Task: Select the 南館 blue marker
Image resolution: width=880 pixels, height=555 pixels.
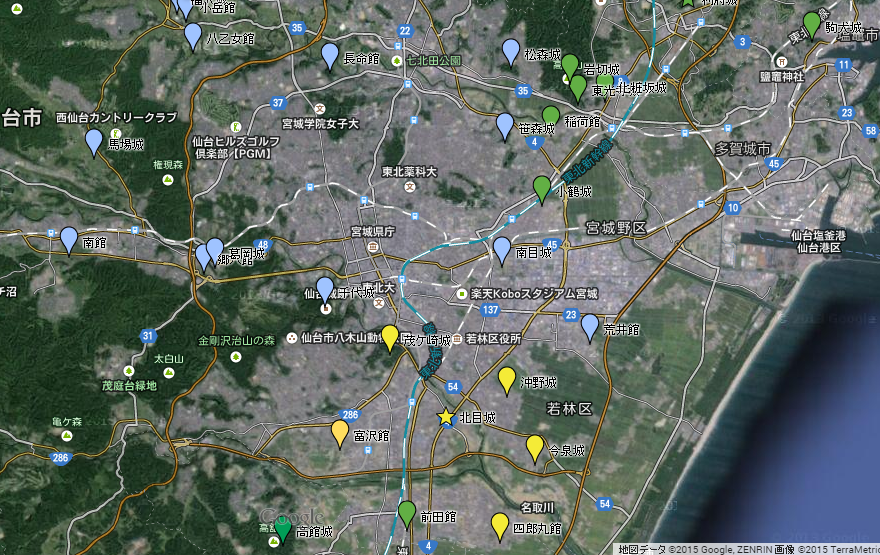Action: pyautogui.click(x=69, y=240)
